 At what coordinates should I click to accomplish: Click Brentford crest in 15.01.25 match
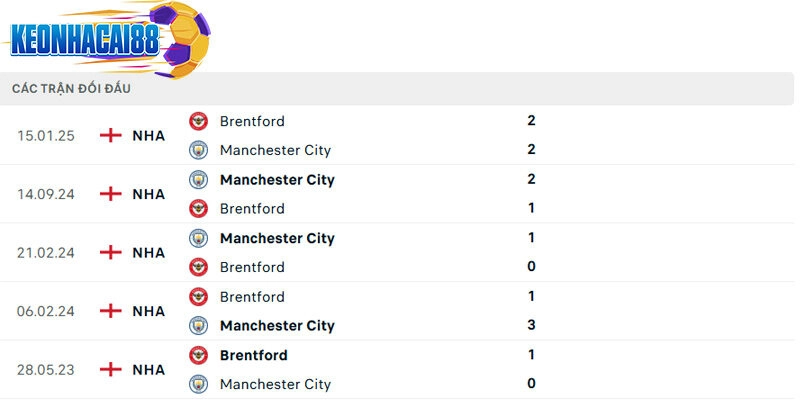point(199,121)
